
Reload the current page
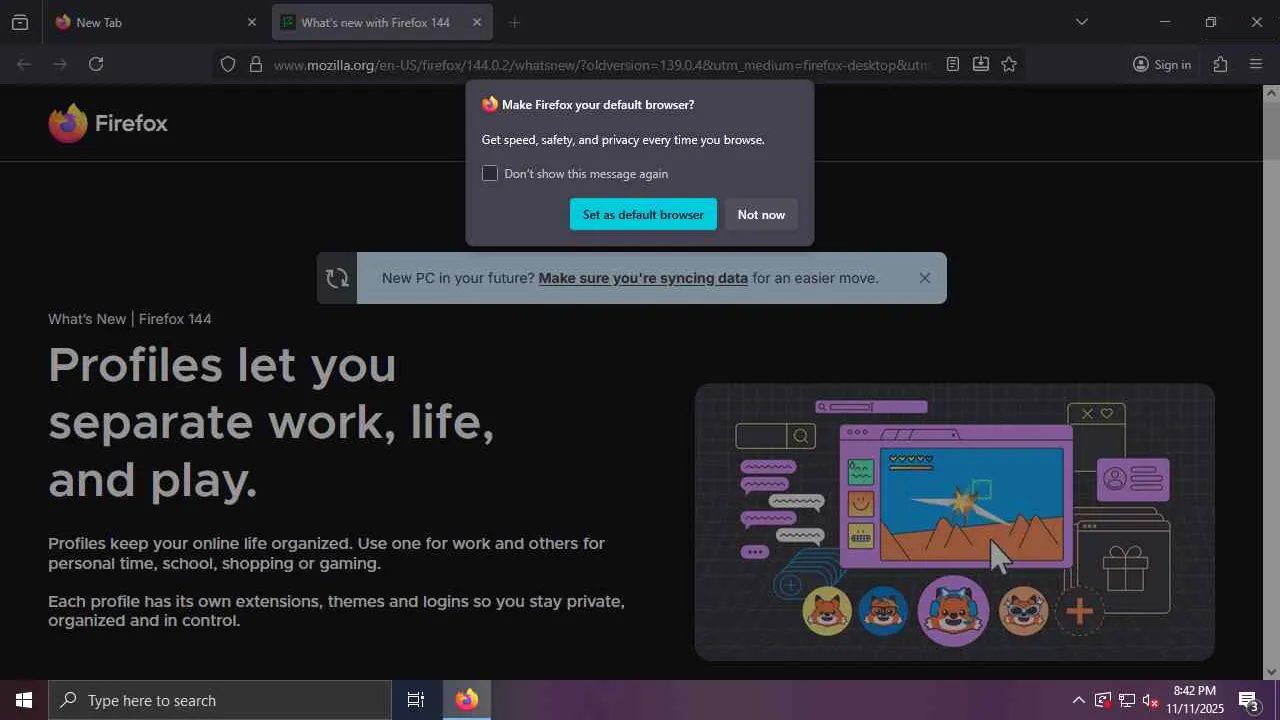click(x=96, y=64)
